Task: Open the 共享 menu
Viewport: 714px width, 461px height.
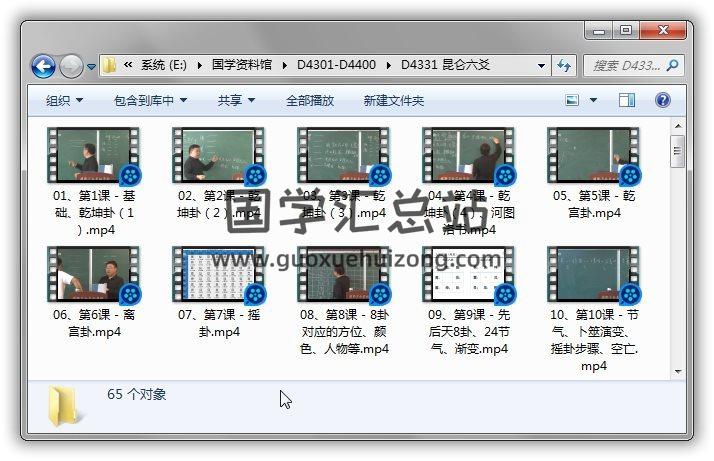Action: tap(236, 100)
